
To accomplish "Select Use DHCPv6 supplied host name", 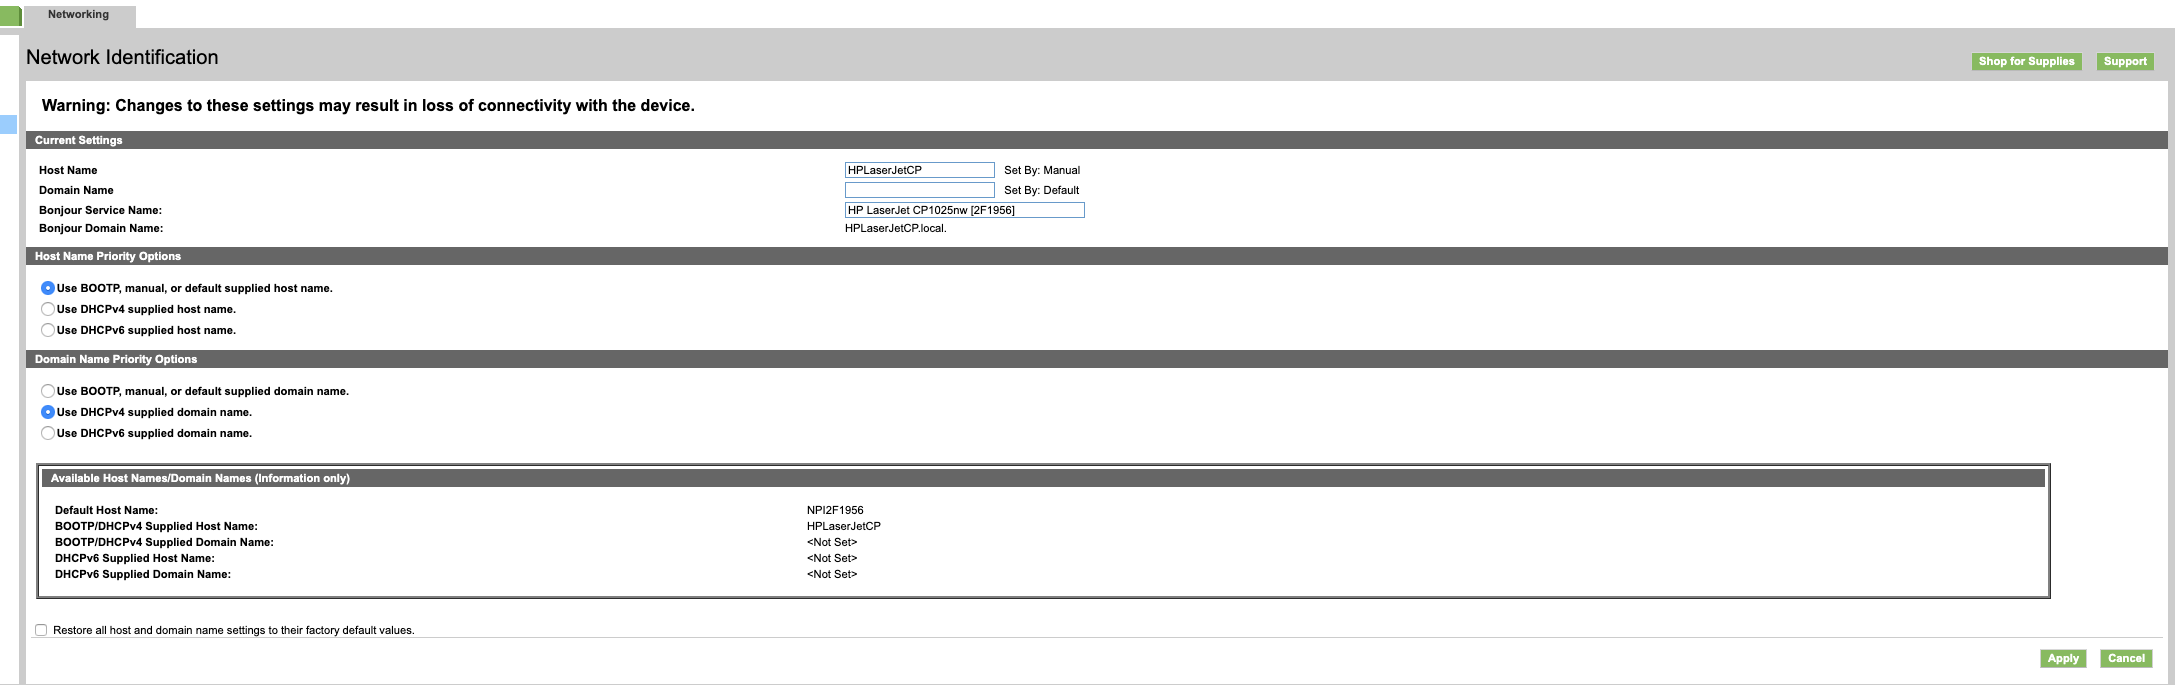I will pyautogui.click(x=48, y=330).
